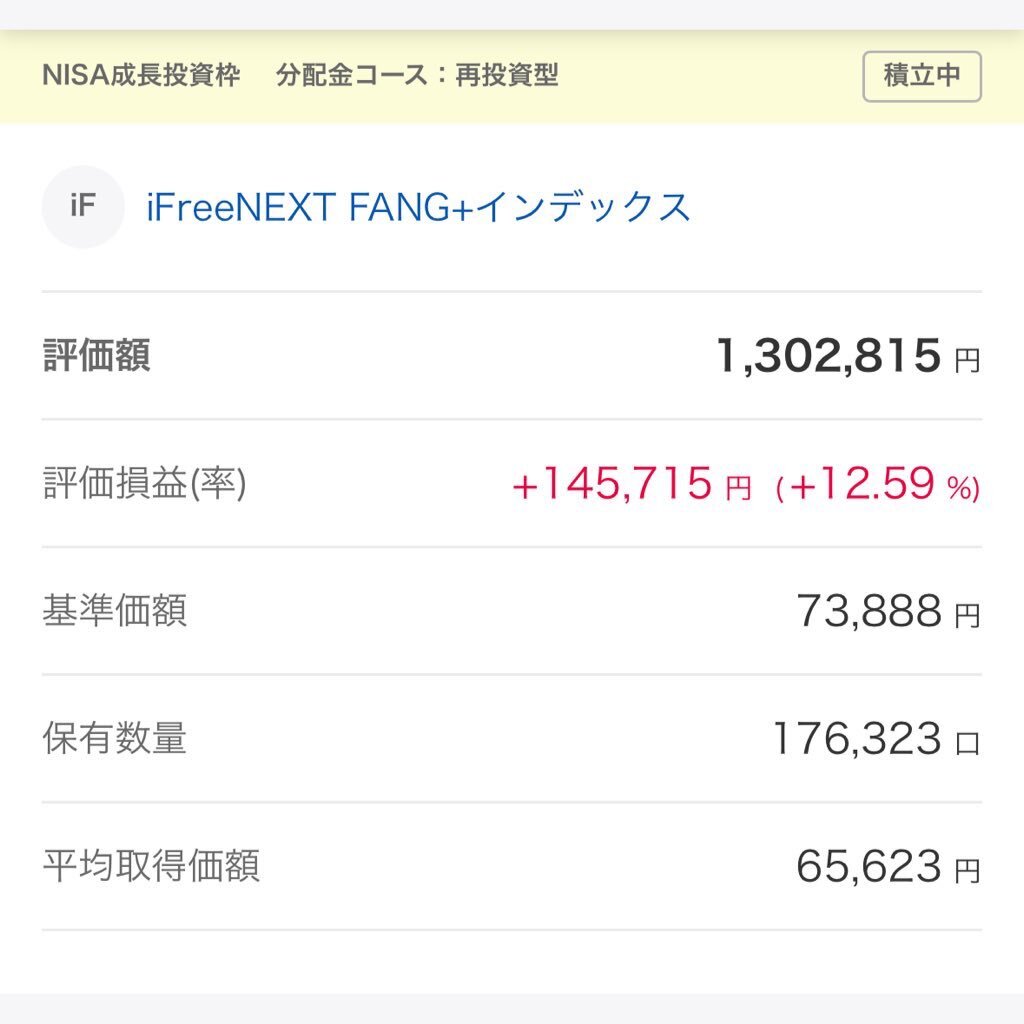Image resolution: width=1024 pixels, height=1024 pixels.
Task: Select the 保有数量 row label
Action: [115, 738]
